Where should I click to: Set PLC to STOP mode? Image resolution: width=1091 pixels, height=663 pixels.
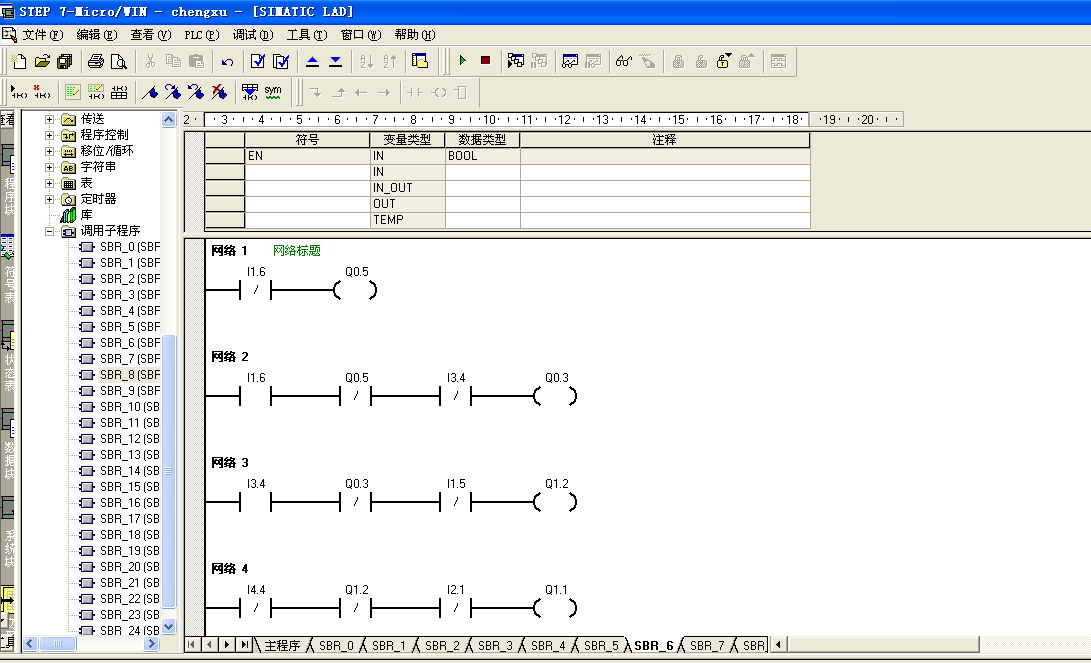click(486, 61)
